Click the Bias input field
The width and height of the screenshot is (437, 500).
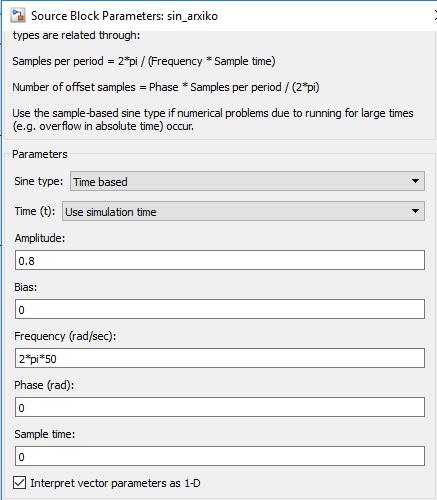pos(220,309)
